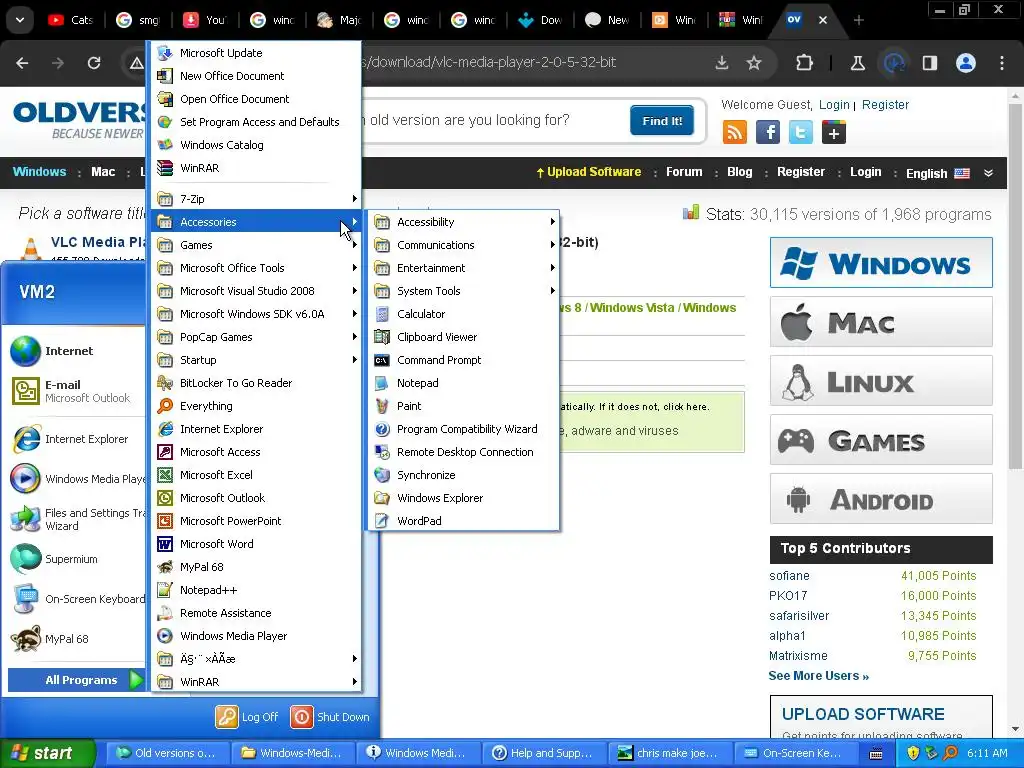1024x768 pixels.
Task: Click the Windows start button
Action: [x=47, y=753]
